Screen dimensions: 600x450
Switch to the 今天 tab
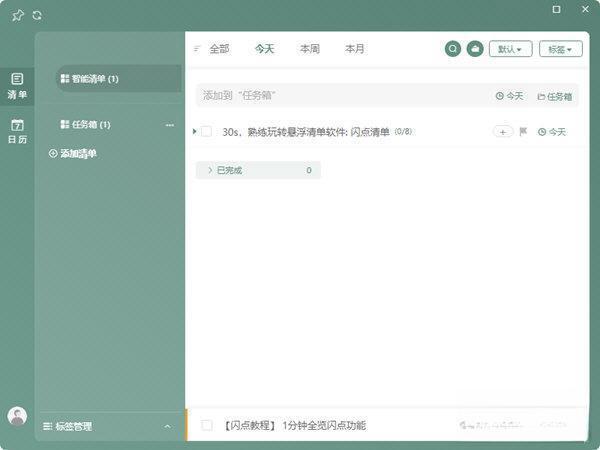tap(264, 49)
